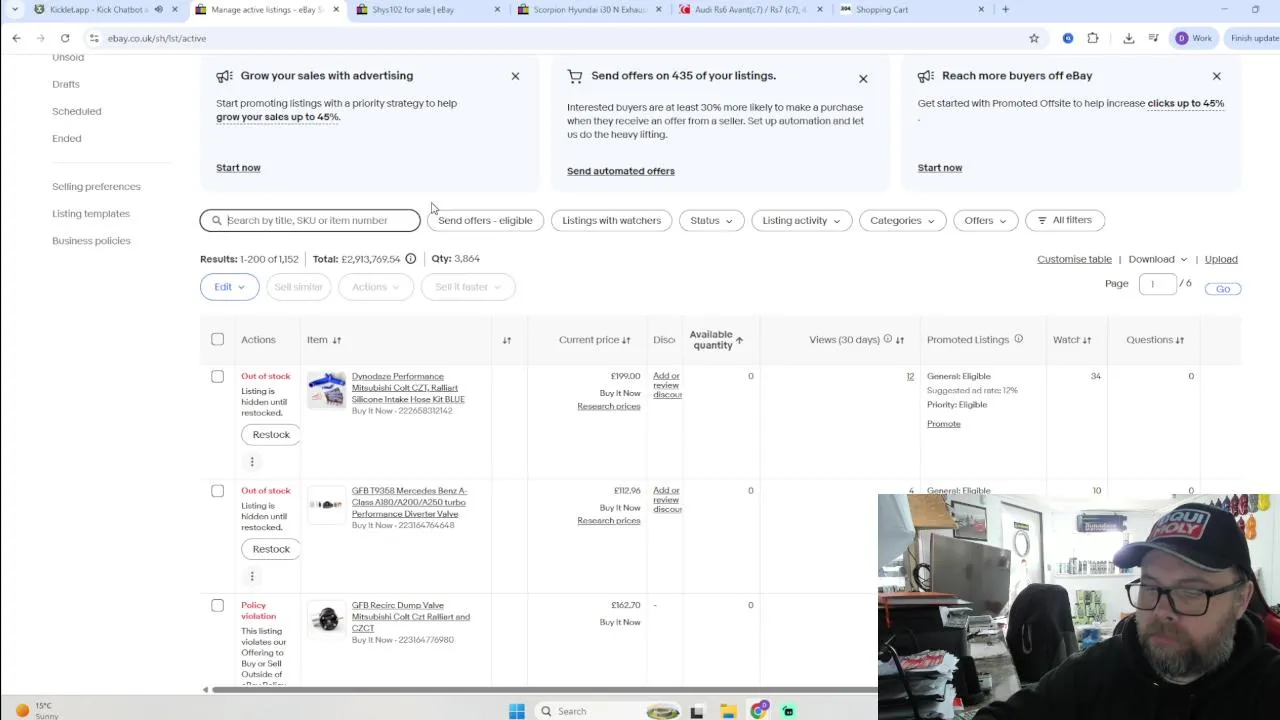This screenshot has height=720, width=1280.
Task: Open Windows Start menu
Action: (x=517, y=711)
